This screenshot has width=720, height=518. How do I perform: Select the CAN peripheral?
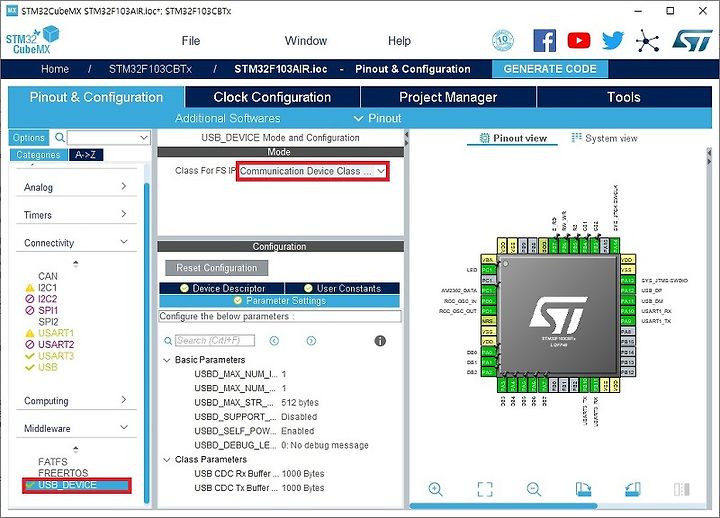coord(48,276)
